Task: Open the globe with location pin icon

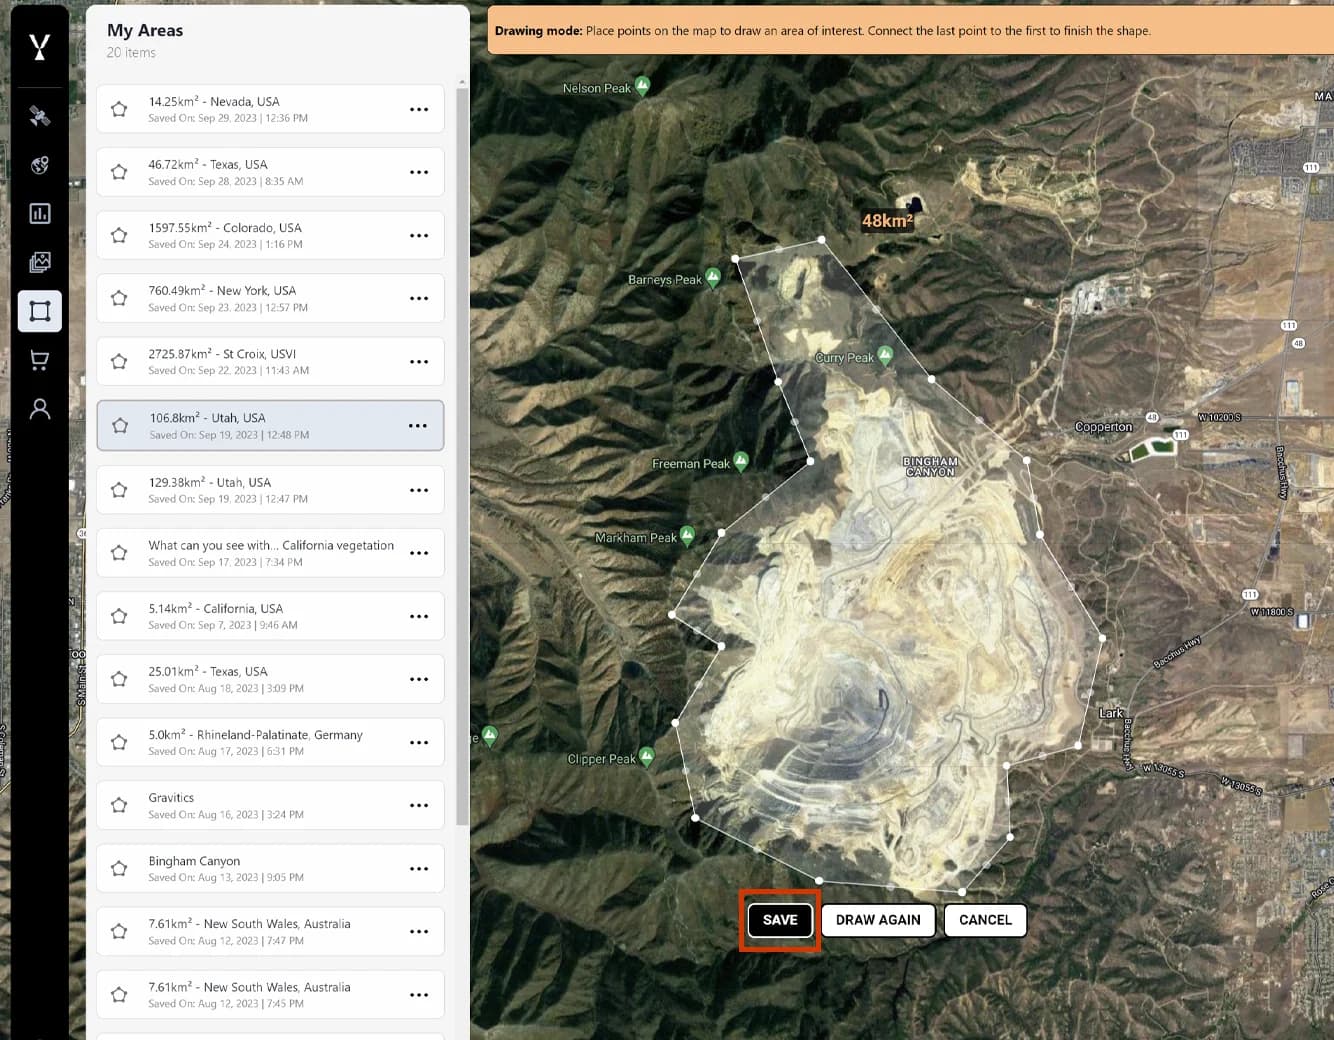Action: point(40,165)
